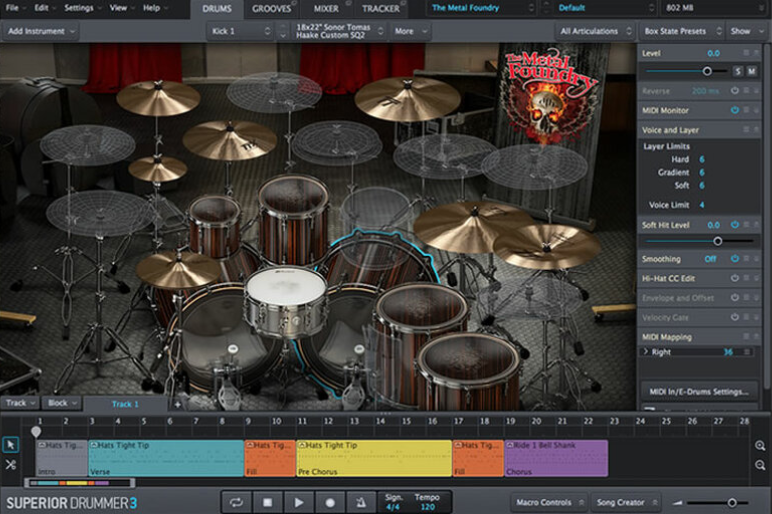This screenshot has width=772, height=514.
Task: Select the teal Verse song block
Action: (166, 458)
